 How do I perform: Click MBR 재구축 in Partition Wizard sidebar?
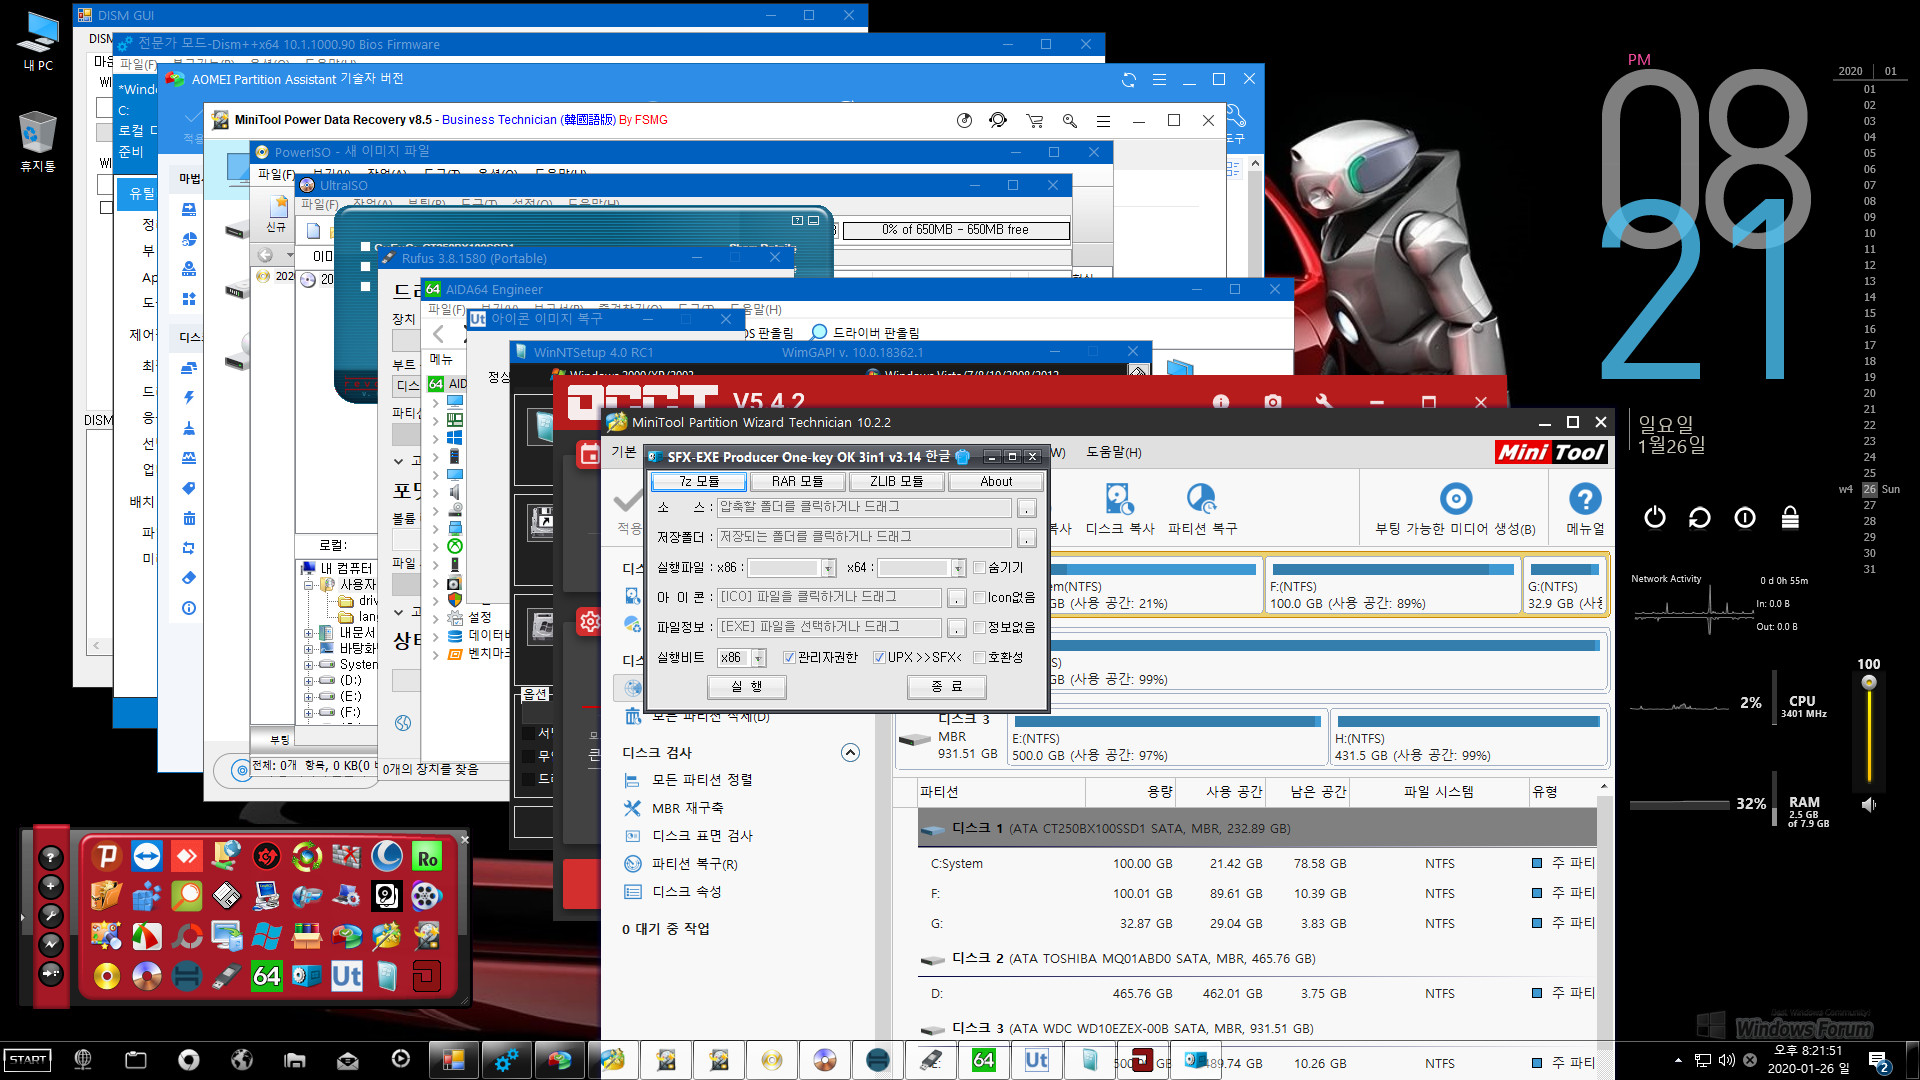click(687, 808)
